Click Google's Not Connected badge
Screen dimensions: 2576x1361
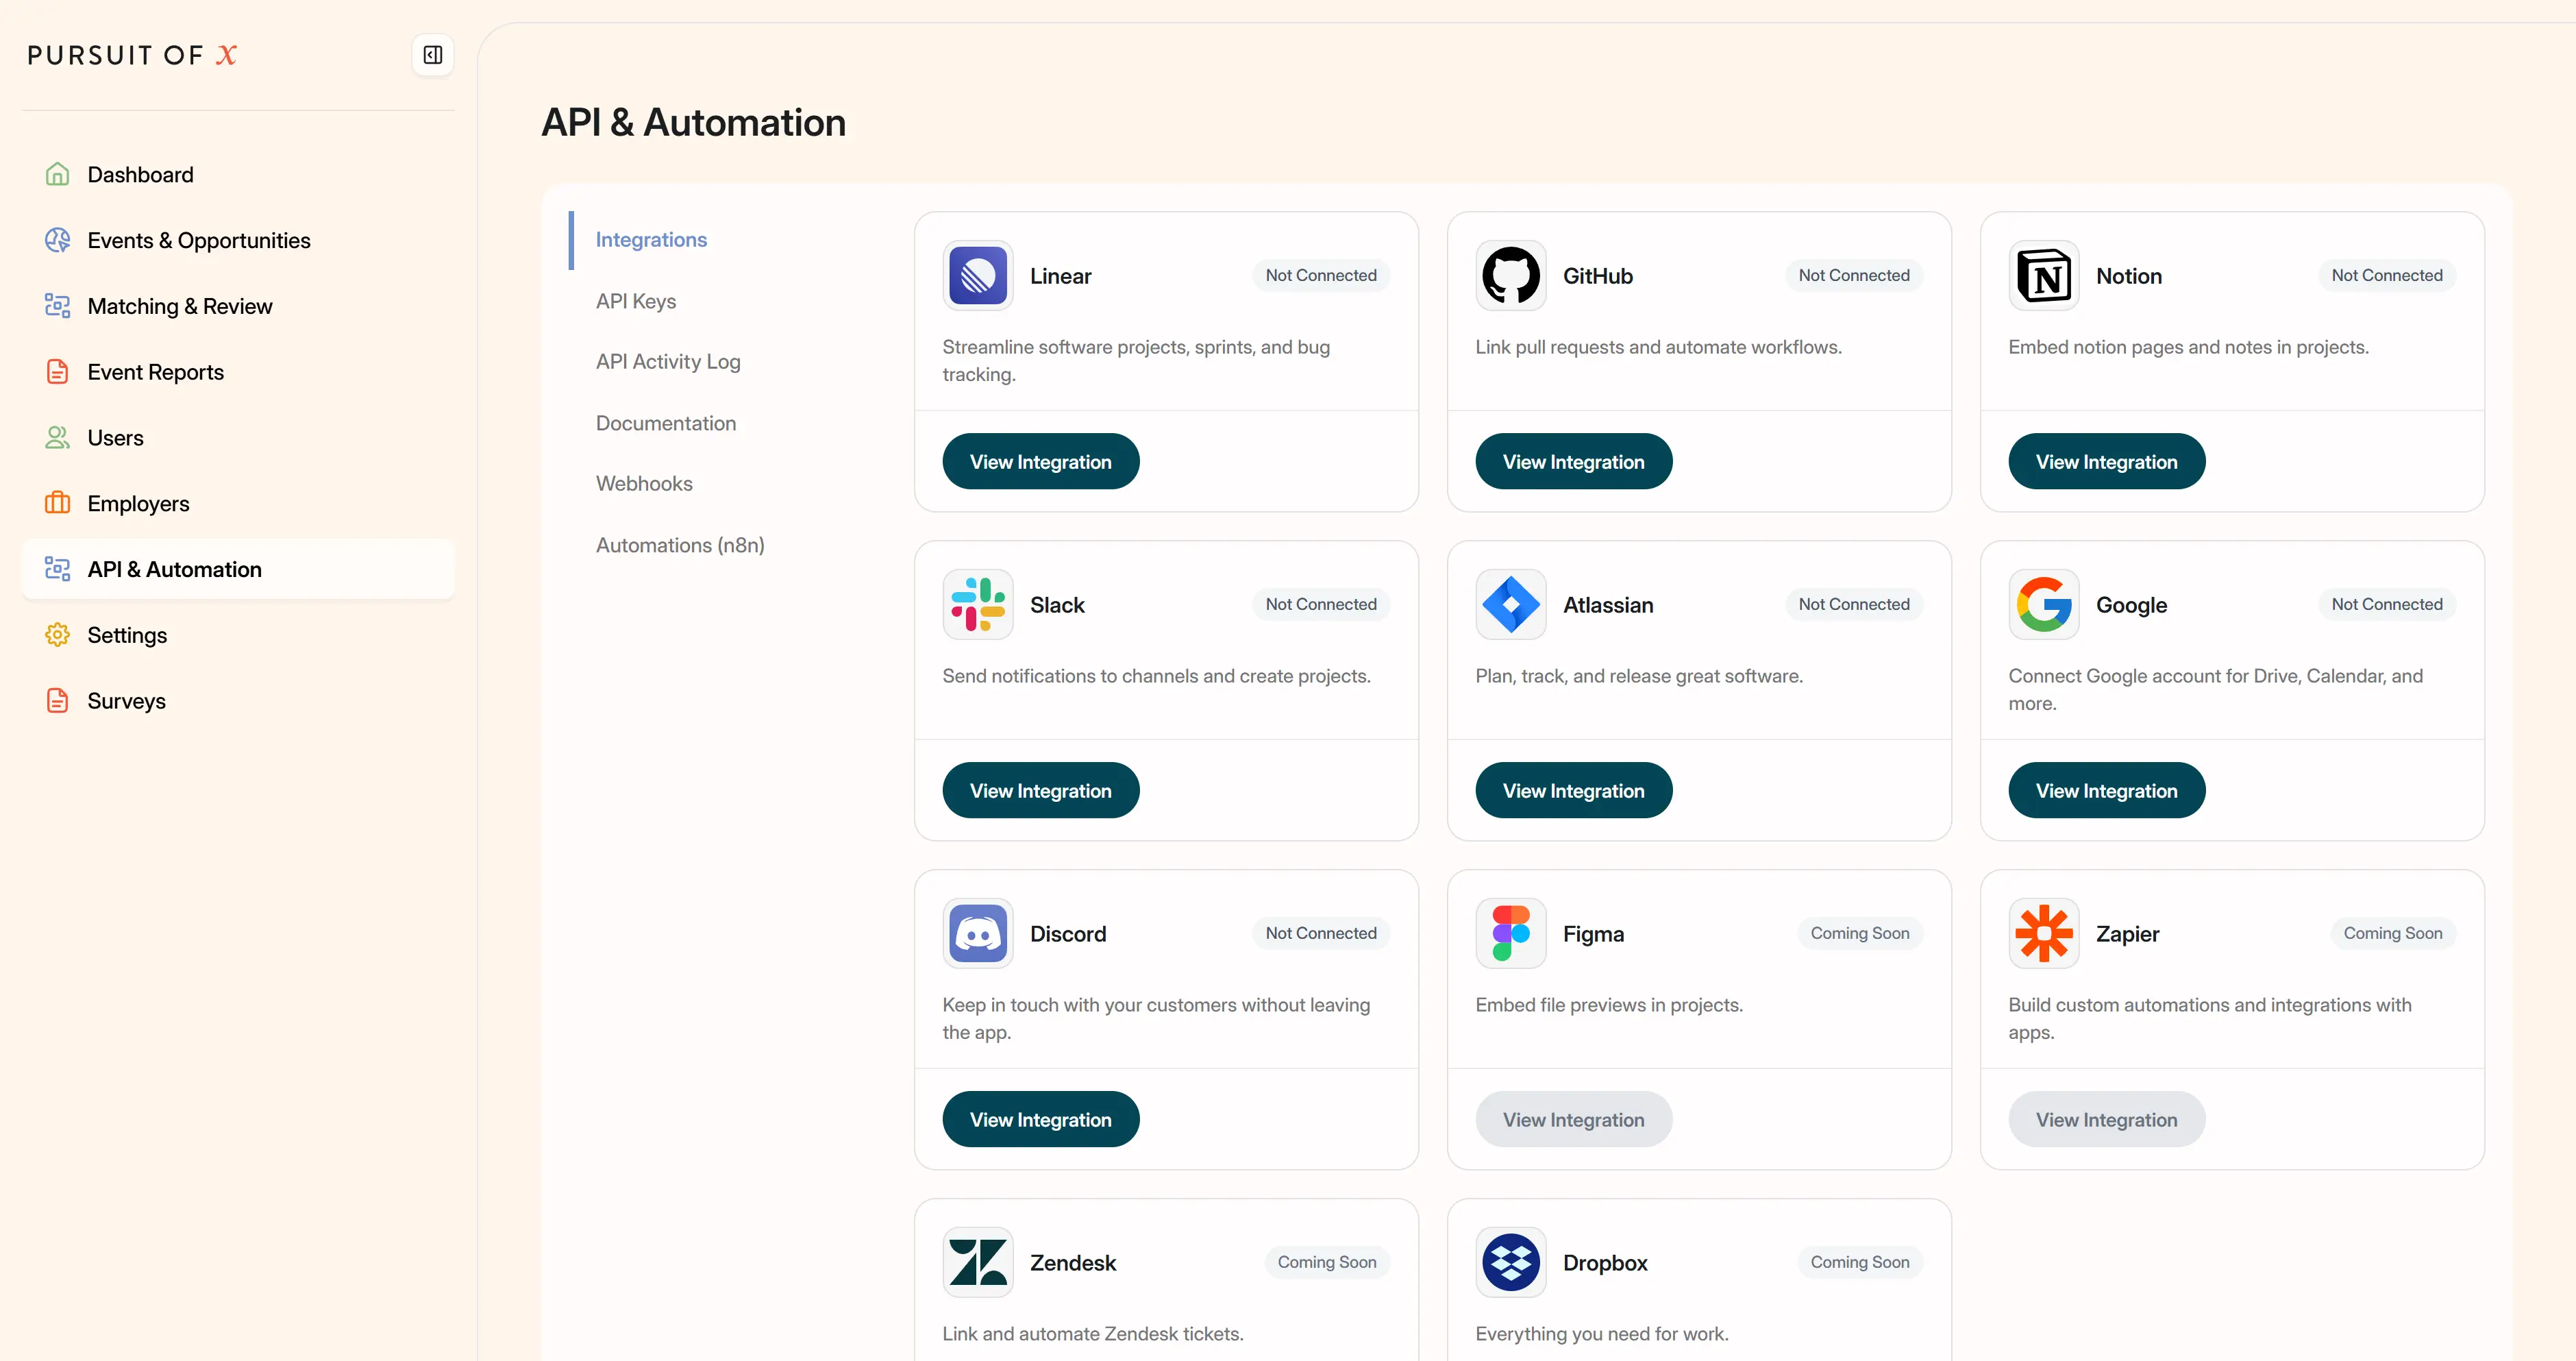[x=2387, y=604]
